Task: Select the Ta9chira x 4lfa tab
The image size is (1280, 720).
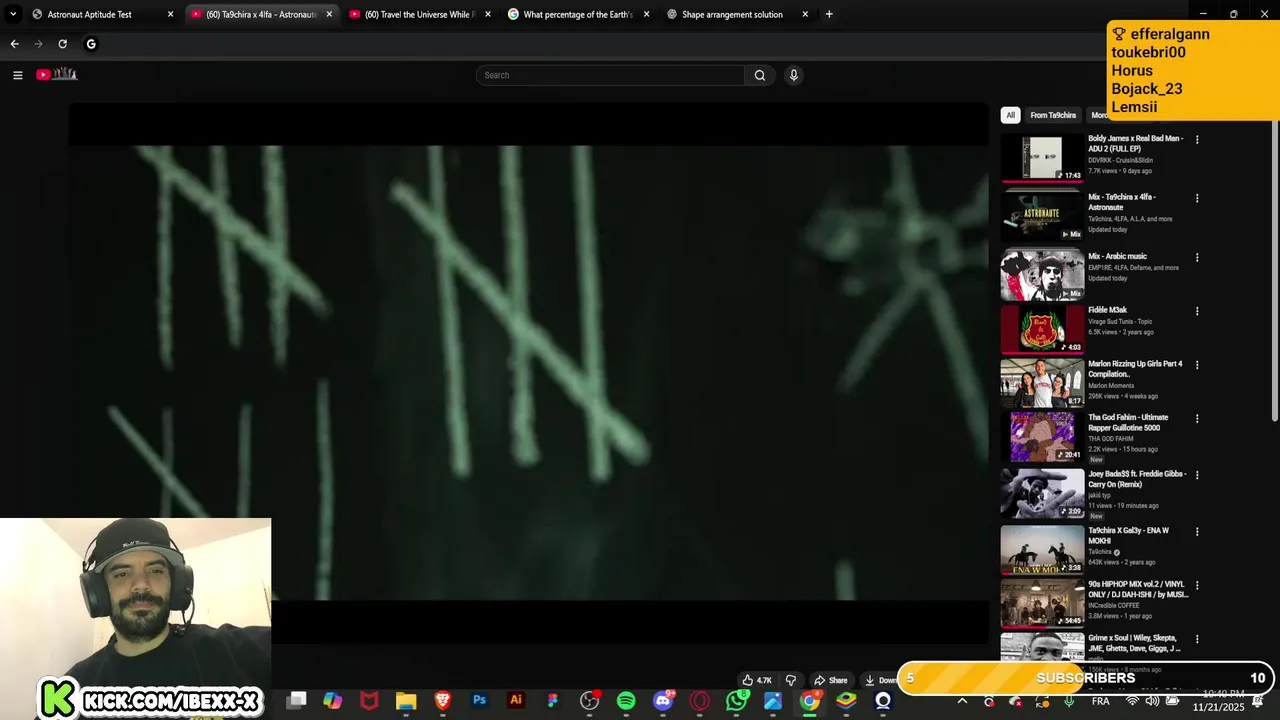Action: (x=261, y=14)
